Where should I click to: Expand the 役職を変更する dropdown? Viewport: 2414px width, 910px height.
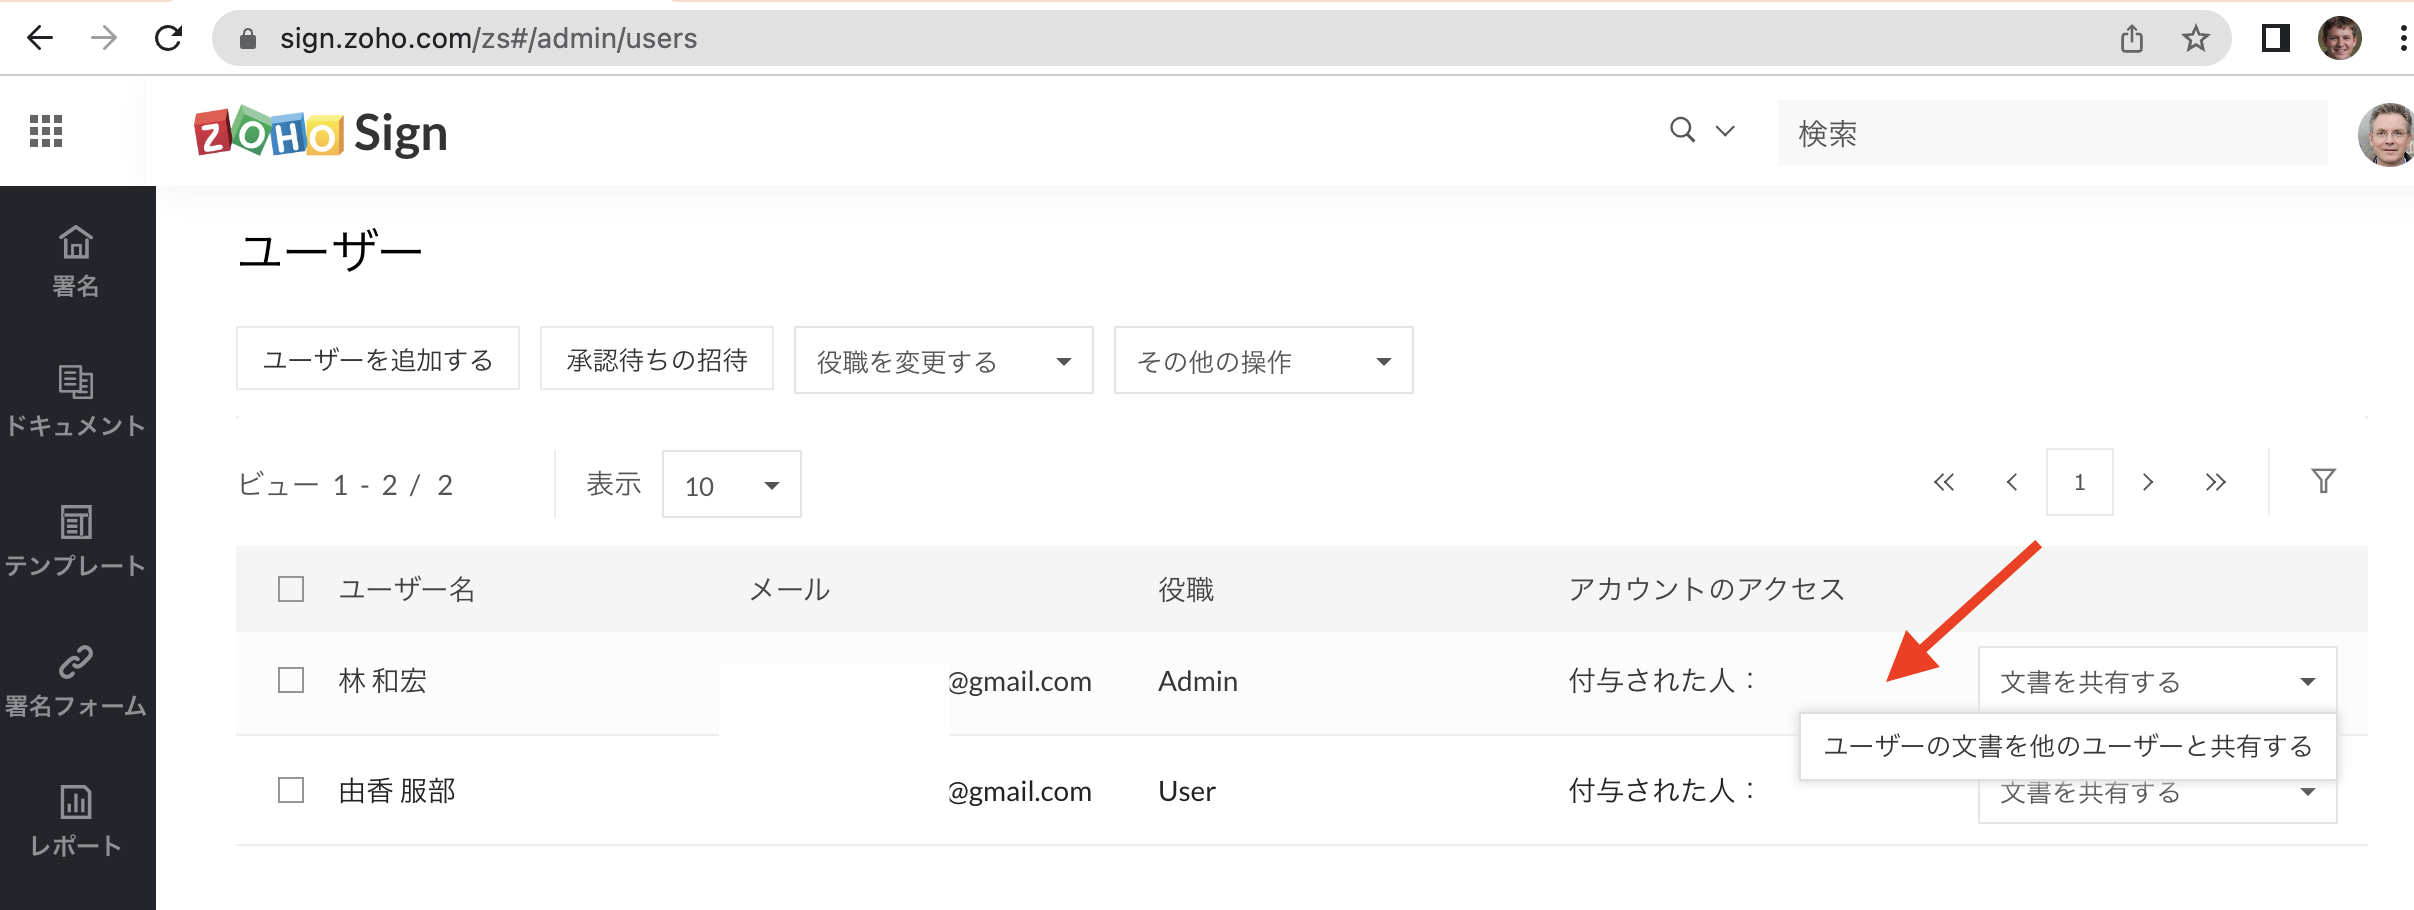943,361
